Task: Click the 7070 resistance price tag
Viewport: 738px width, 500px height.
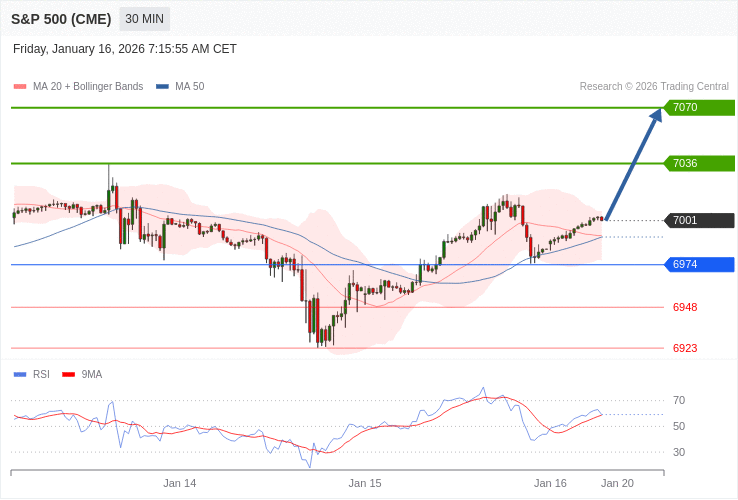Action: point(699,107)
